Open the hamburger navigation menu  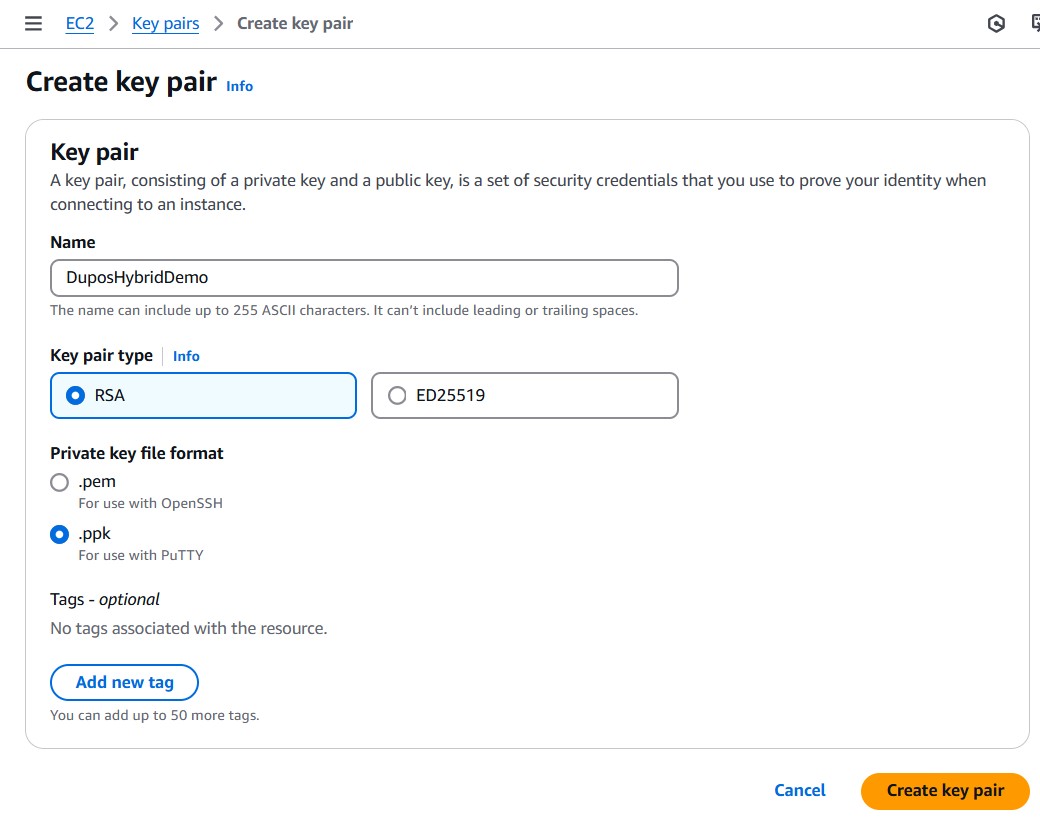[33, 24]
